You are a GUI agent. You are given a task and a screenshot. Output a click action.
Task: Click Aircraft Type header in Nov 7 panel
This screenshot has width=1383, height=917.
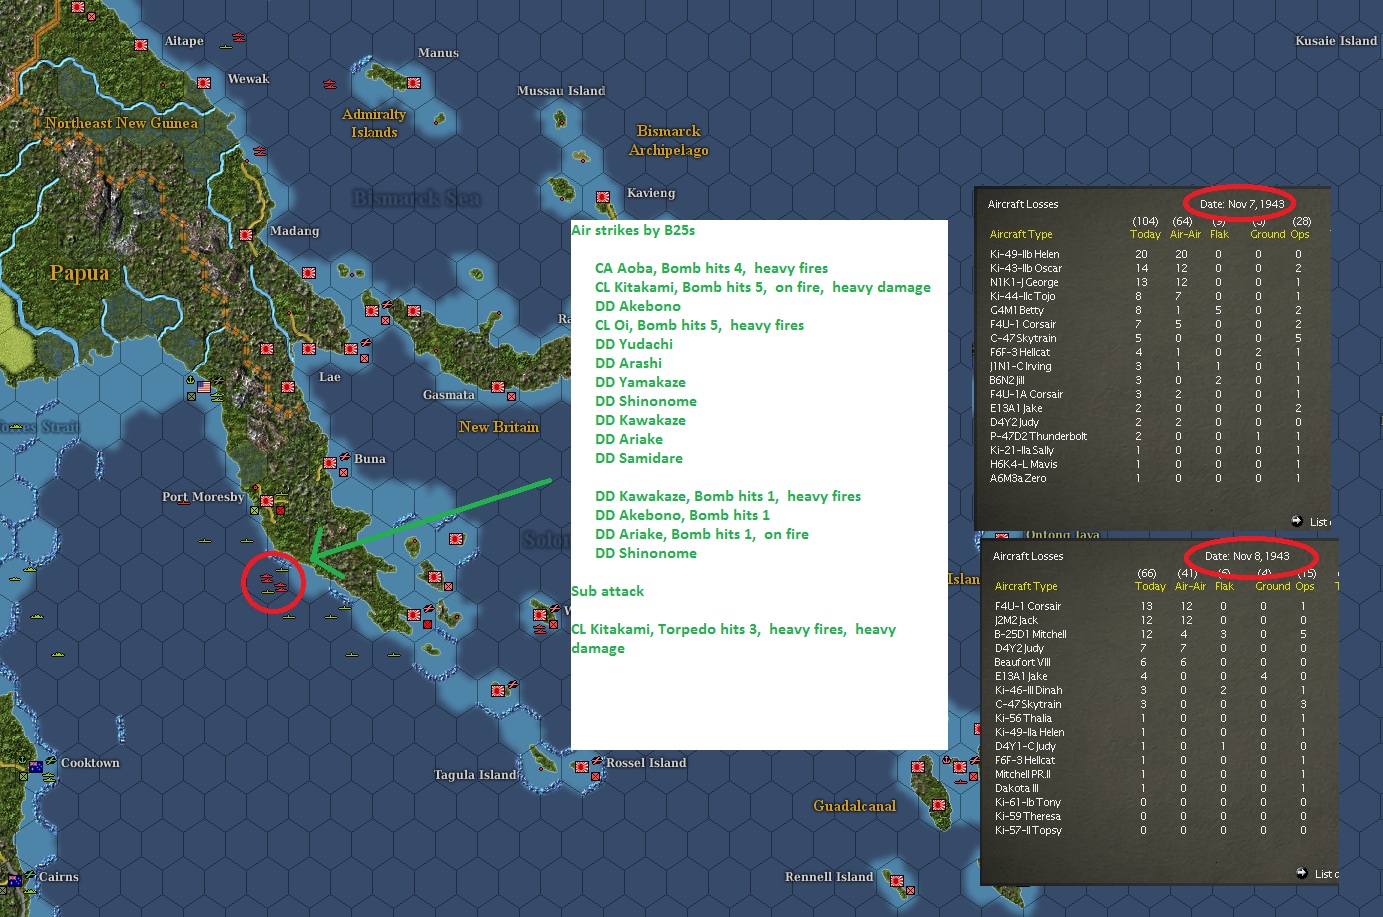[x=1021, y=234]
